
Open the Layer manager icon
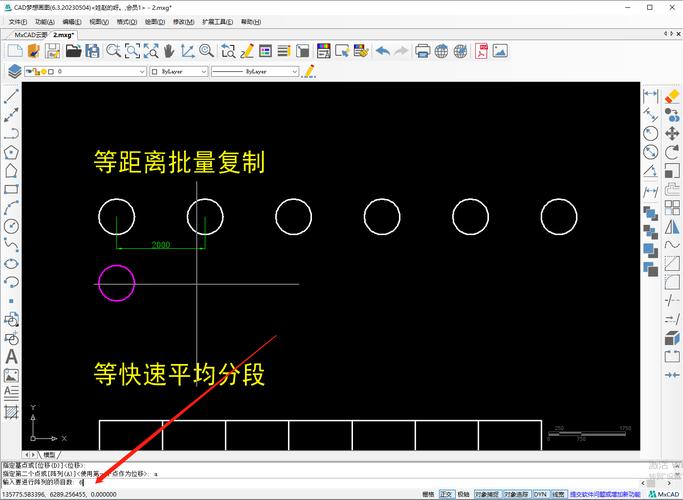tap(14, 72)
